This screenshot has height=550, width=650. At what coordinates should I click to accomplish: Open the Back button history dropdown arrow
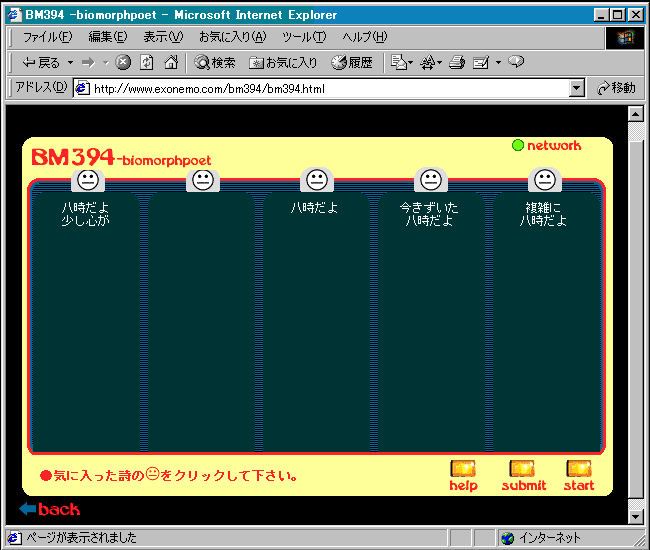click(x=70, y=63)
